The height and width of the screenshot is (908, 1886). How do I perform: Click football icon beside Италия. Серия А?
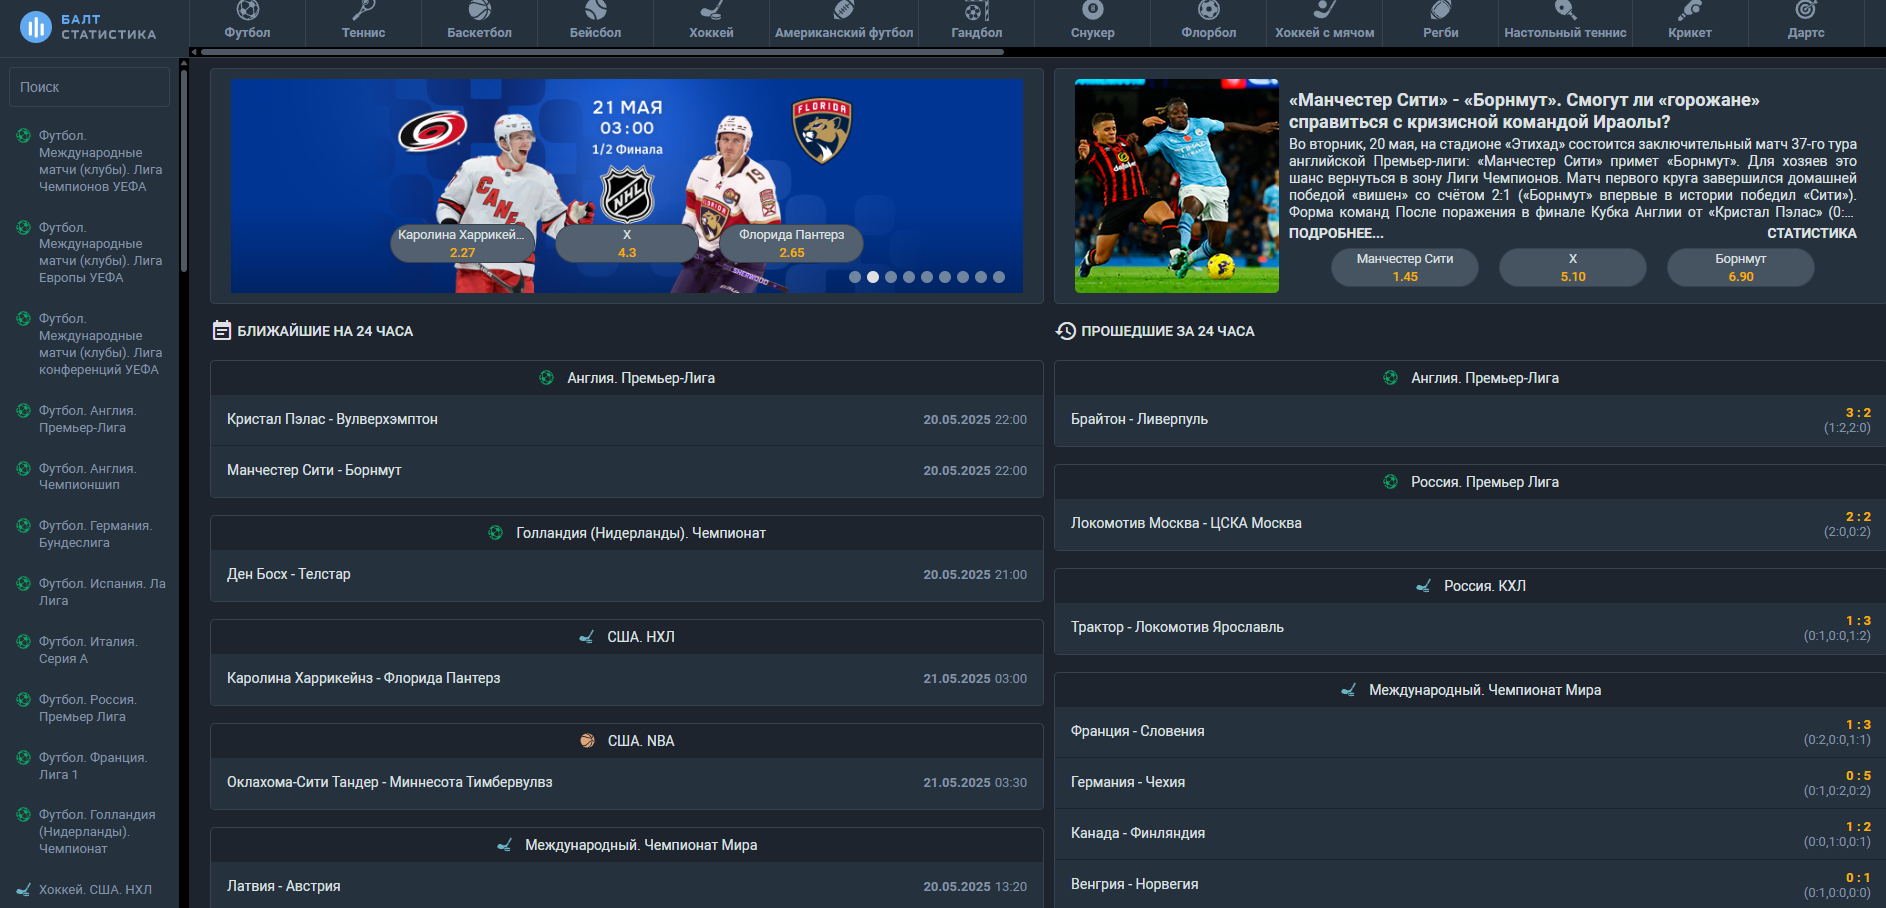pos(23,641)
